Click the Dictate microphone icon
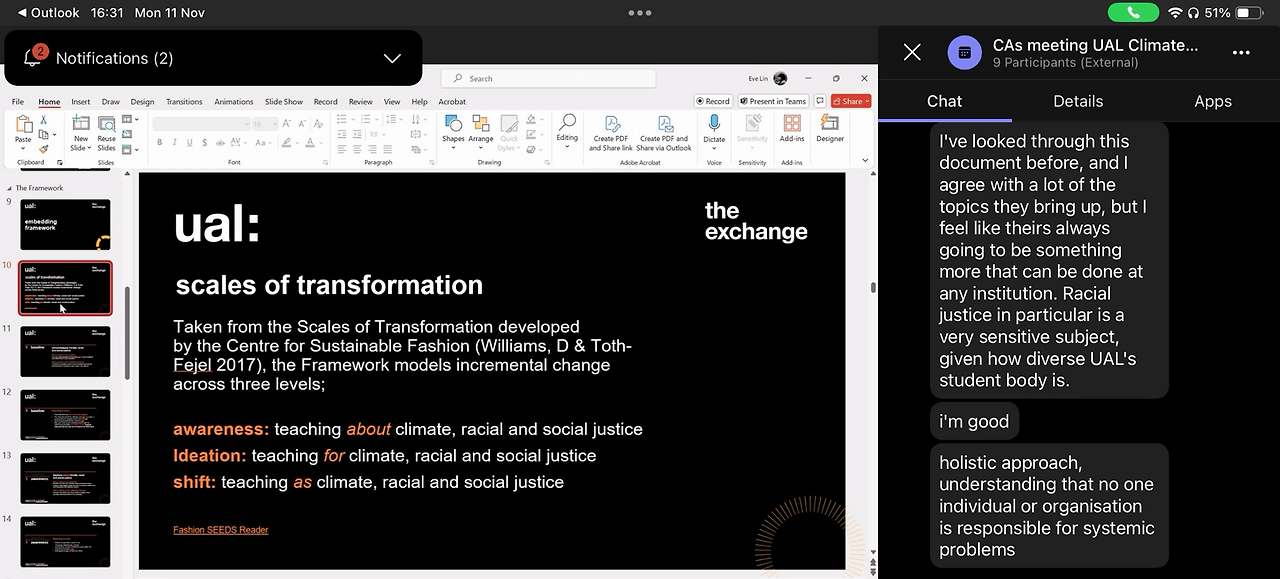 click(x=714, y=123)
